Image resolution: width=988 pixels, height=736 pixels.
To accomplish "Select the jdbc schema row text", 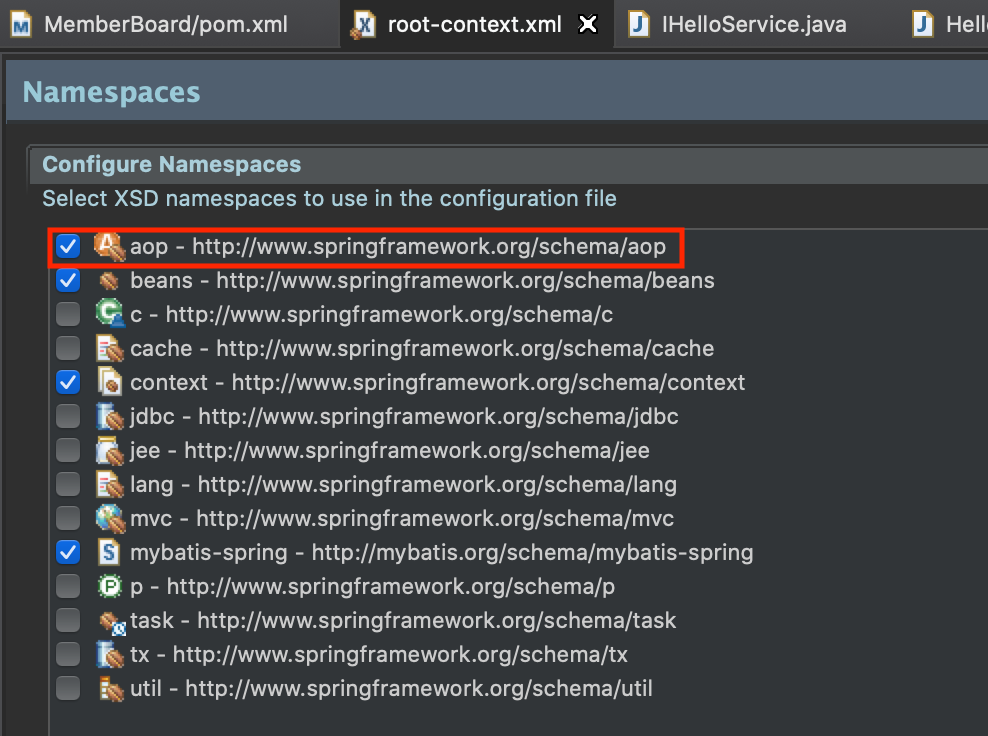I will point(404,417).
